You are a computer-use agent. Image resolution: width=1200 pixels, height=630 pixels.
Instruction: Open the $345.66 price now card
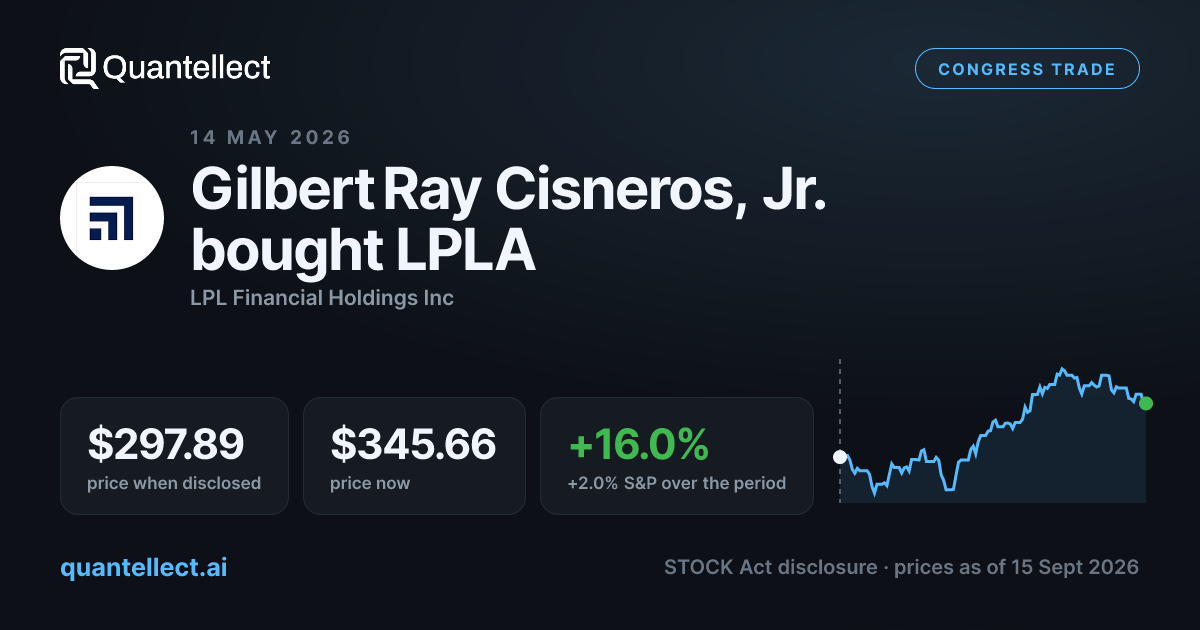[x=414, y=456]
